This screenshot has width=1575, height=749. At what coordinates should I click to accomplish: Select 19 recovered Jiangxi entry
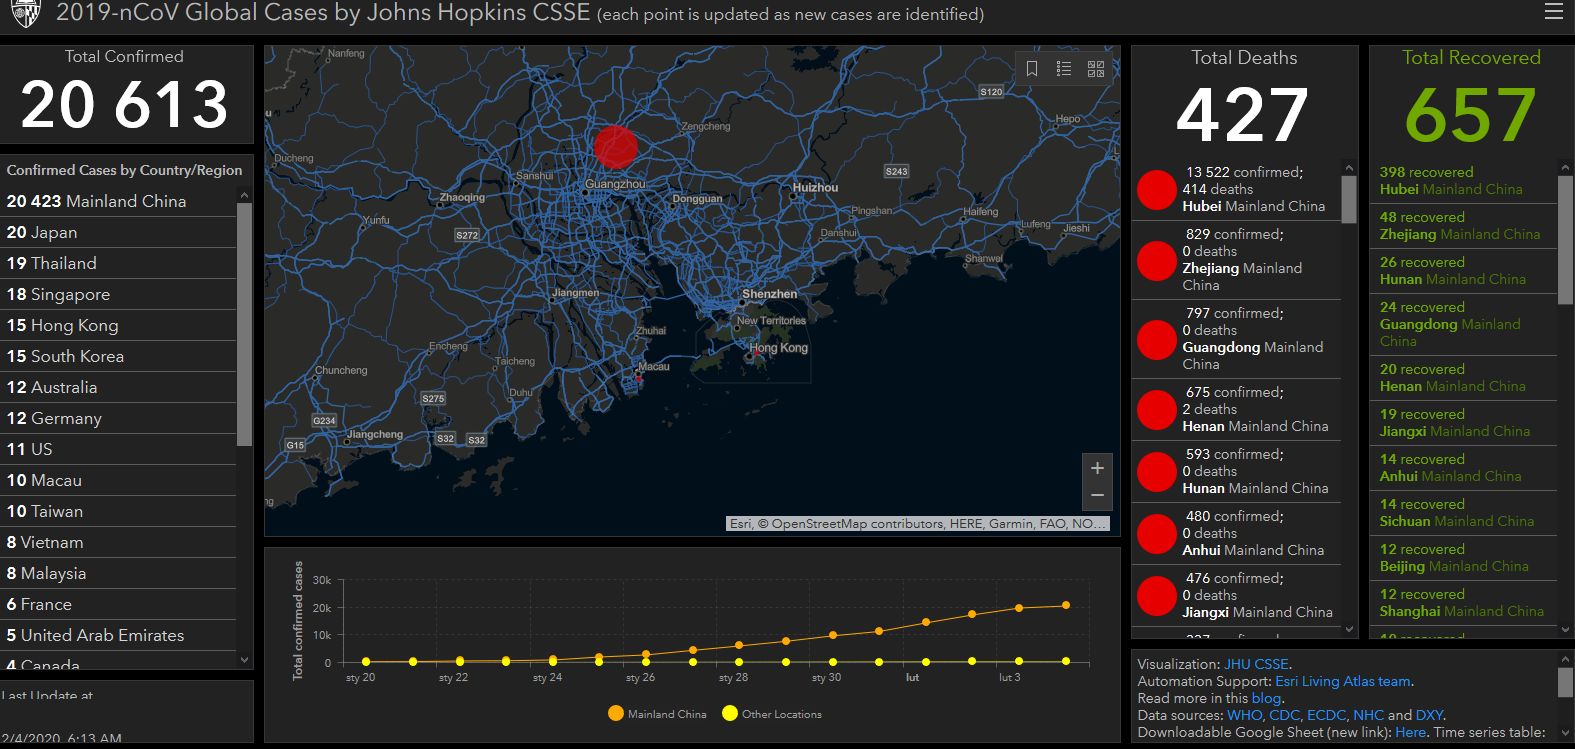[x=1463, y=423]
